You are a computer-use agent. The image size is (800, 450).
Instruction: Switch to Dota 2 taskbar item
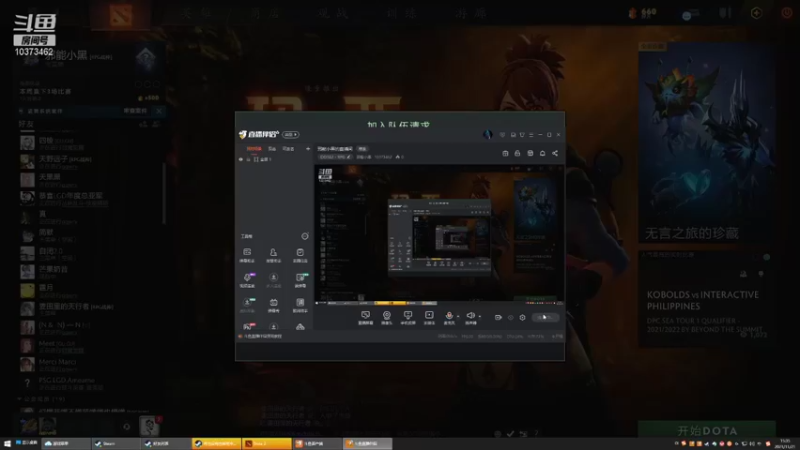(267, 444)
